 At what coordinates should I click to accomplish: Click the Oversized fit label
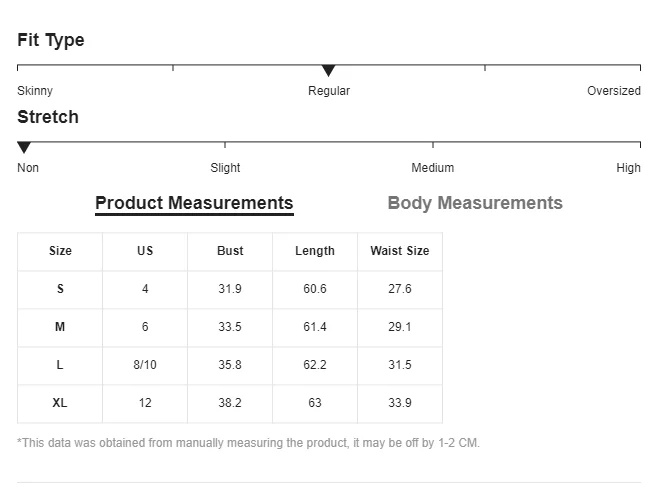(x=613, y=91)
